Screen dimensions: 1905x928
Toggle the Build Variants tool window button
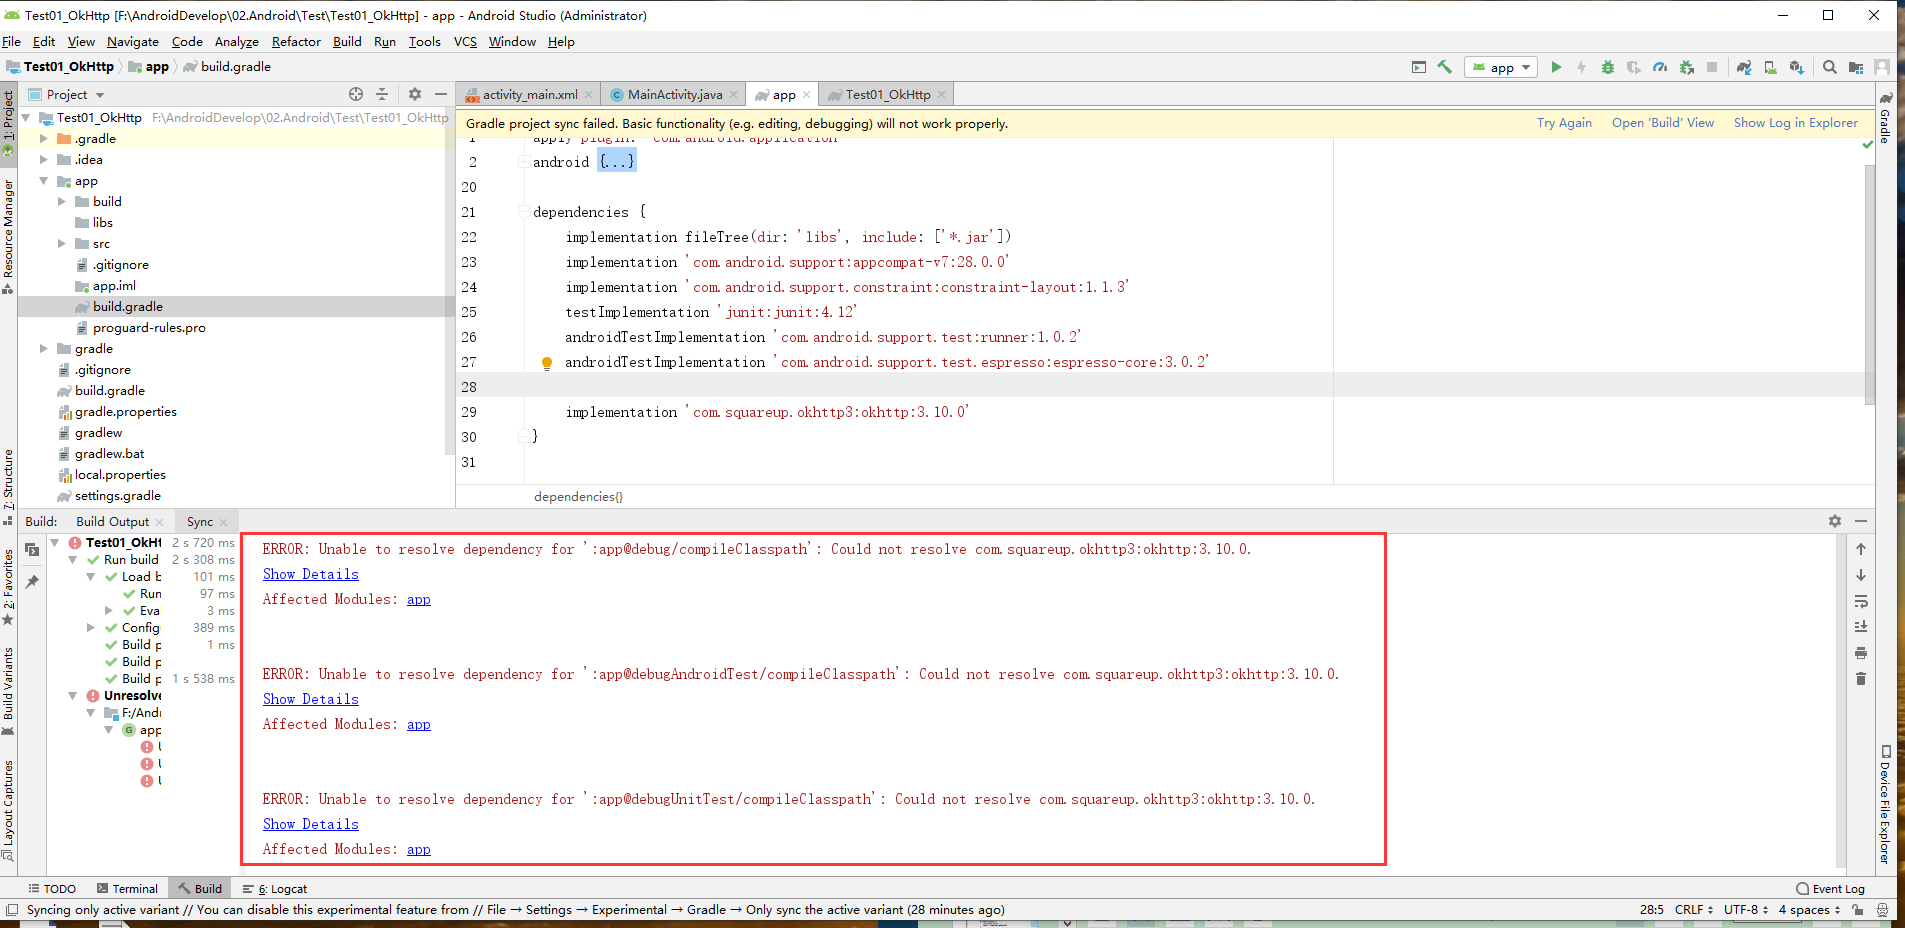pos(8,691)
